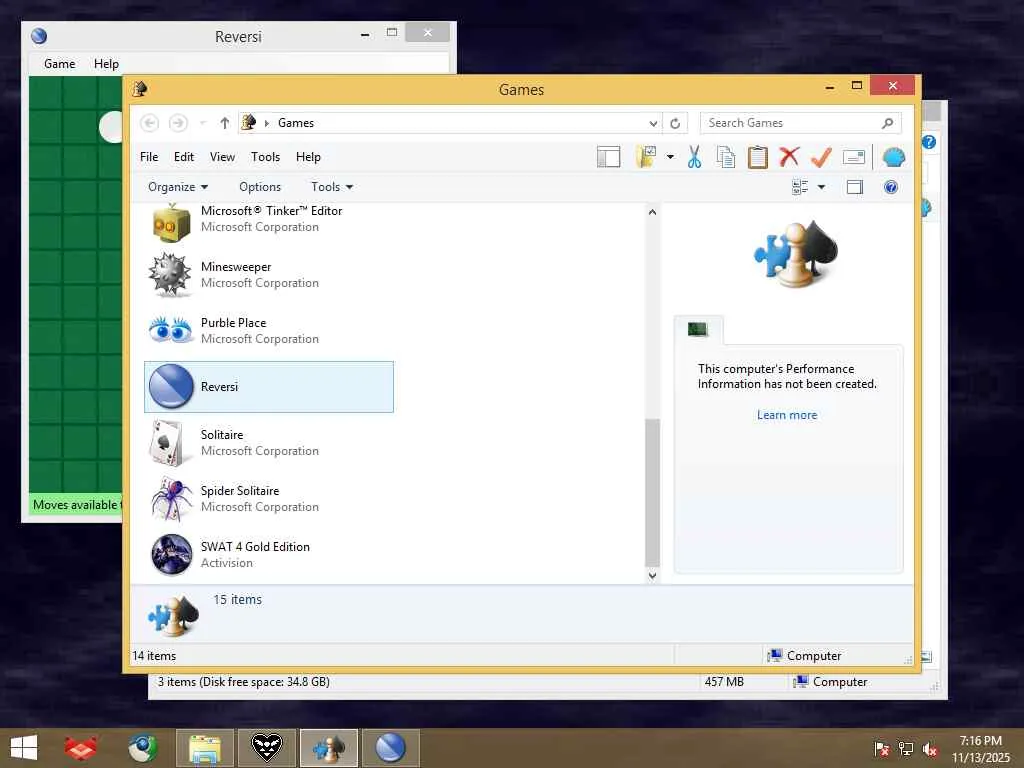Image resolution: width=1024 pixels, height=768 pixels.
Task: Open the Tools menu in the menu bar
Action: coord(265,157)
